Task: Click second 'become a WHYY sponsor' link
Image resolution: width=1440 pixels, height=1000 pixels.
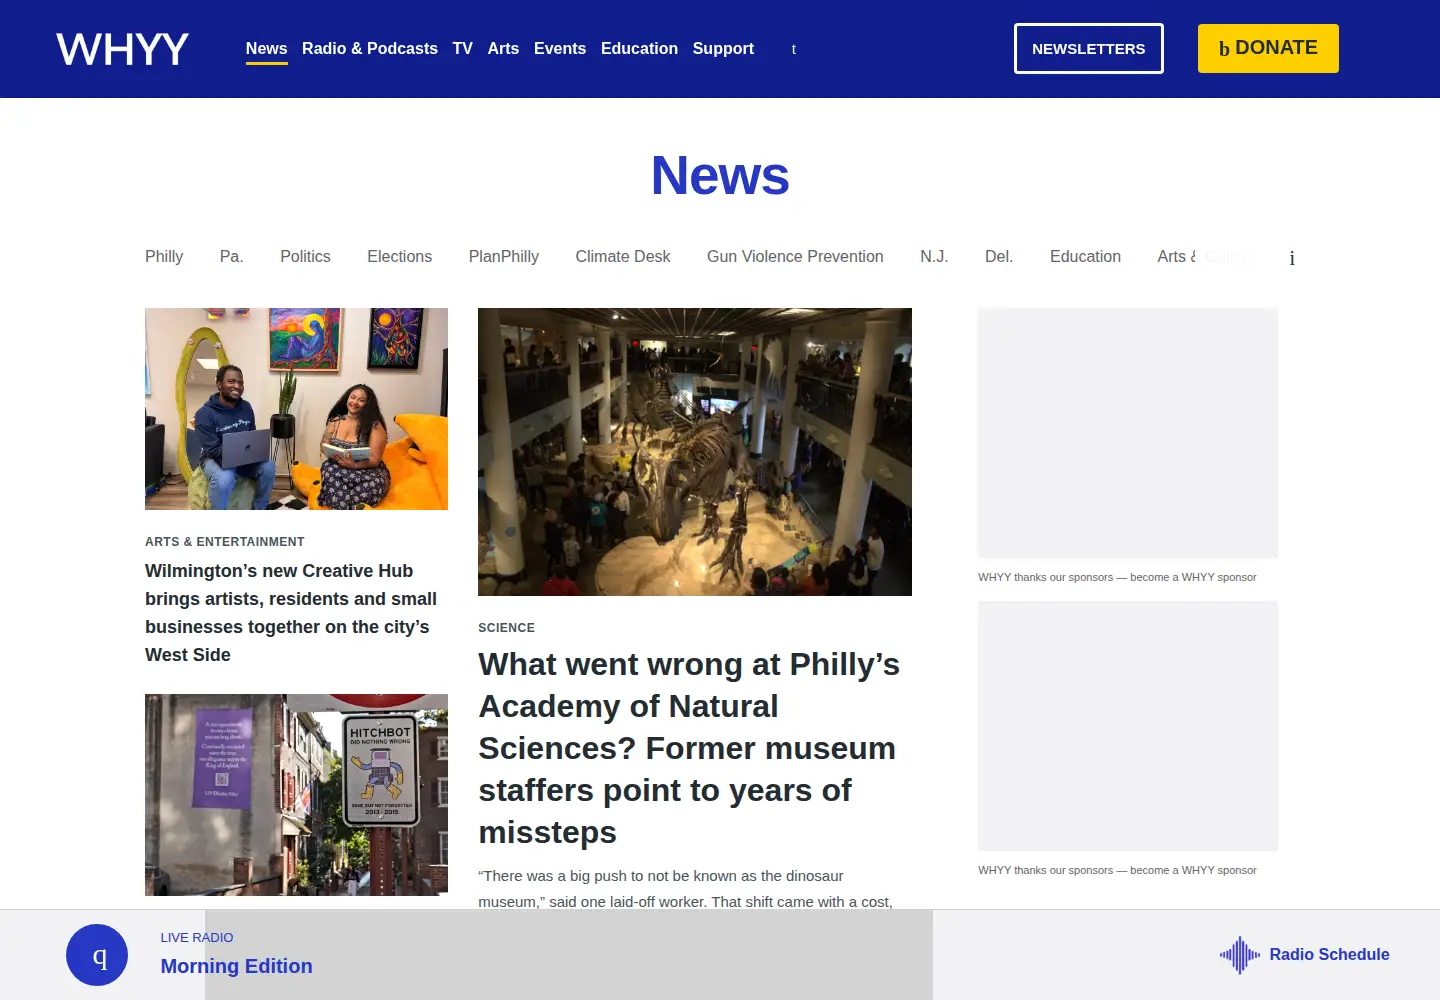Action: pos(1193,870)
